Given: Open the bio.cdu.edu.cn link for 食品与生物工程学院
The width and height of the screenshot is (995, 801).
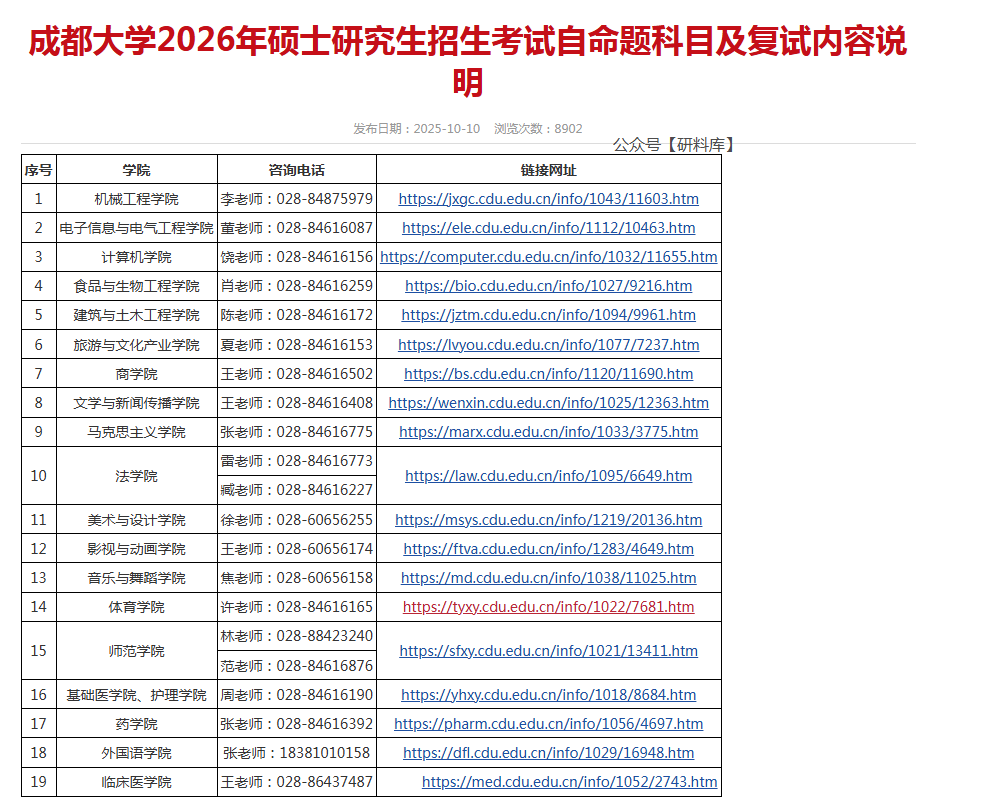Looking at the screenshot, I should [x=548, y=286].
